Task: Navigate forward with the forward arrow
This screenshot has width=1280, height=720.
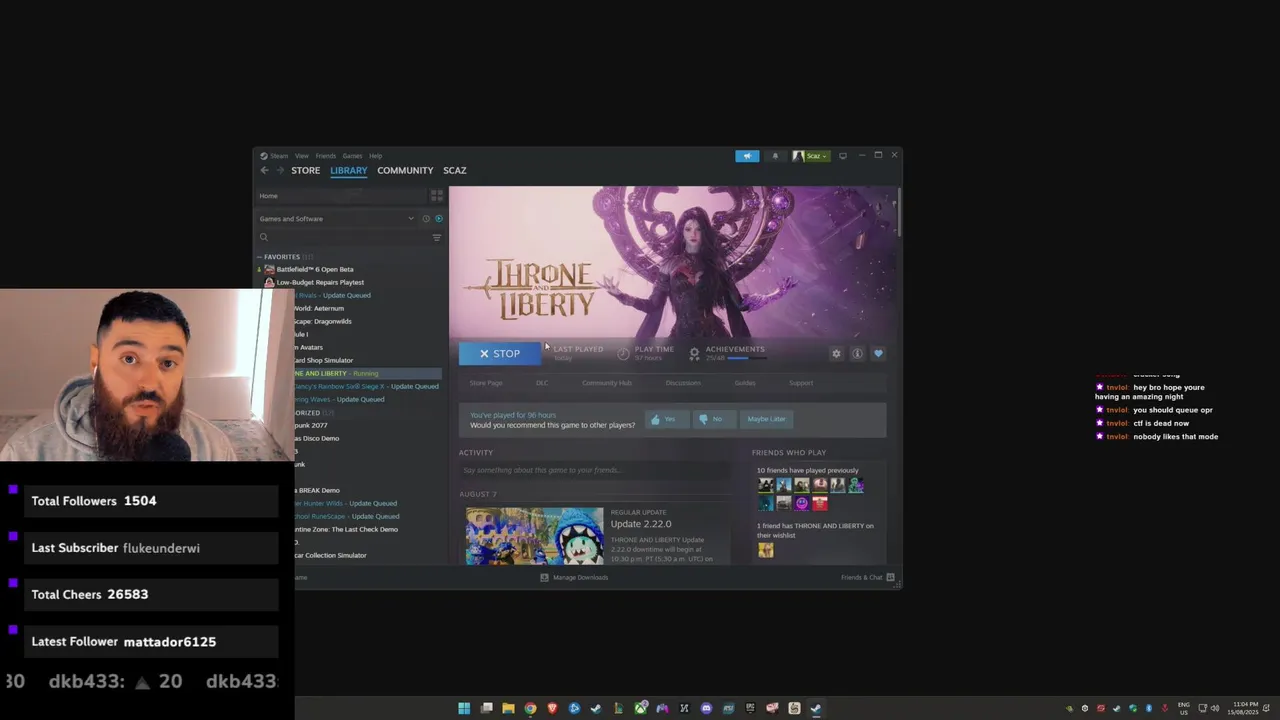Action: (x=279, y=170)
